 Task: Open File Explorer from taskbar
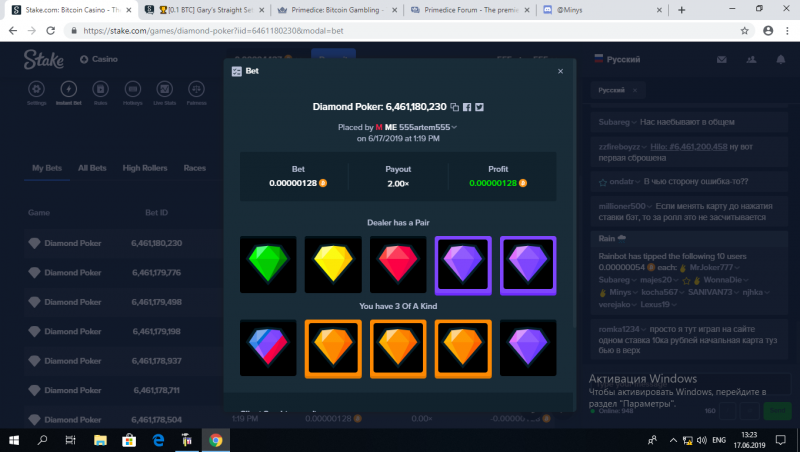tap(100, 440)
